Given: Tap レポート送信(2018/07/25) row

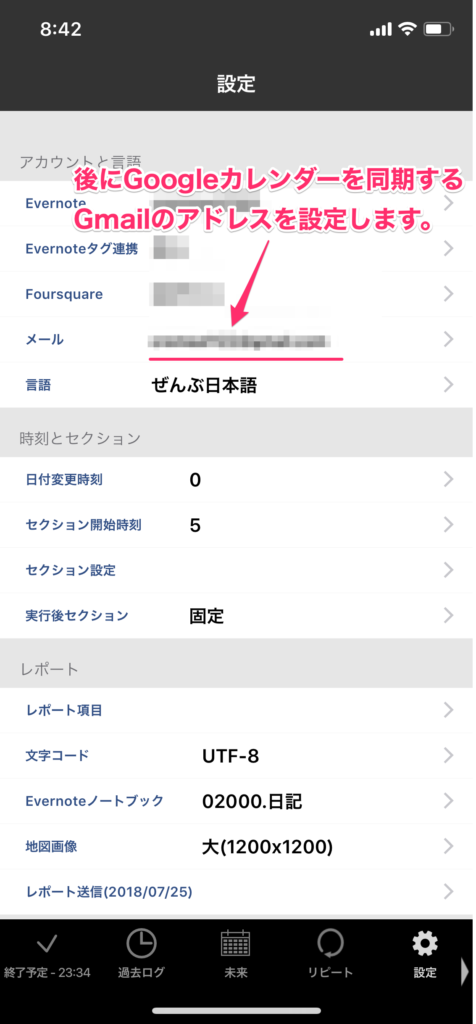Looking at the screenshot, I should coord(236,891).
